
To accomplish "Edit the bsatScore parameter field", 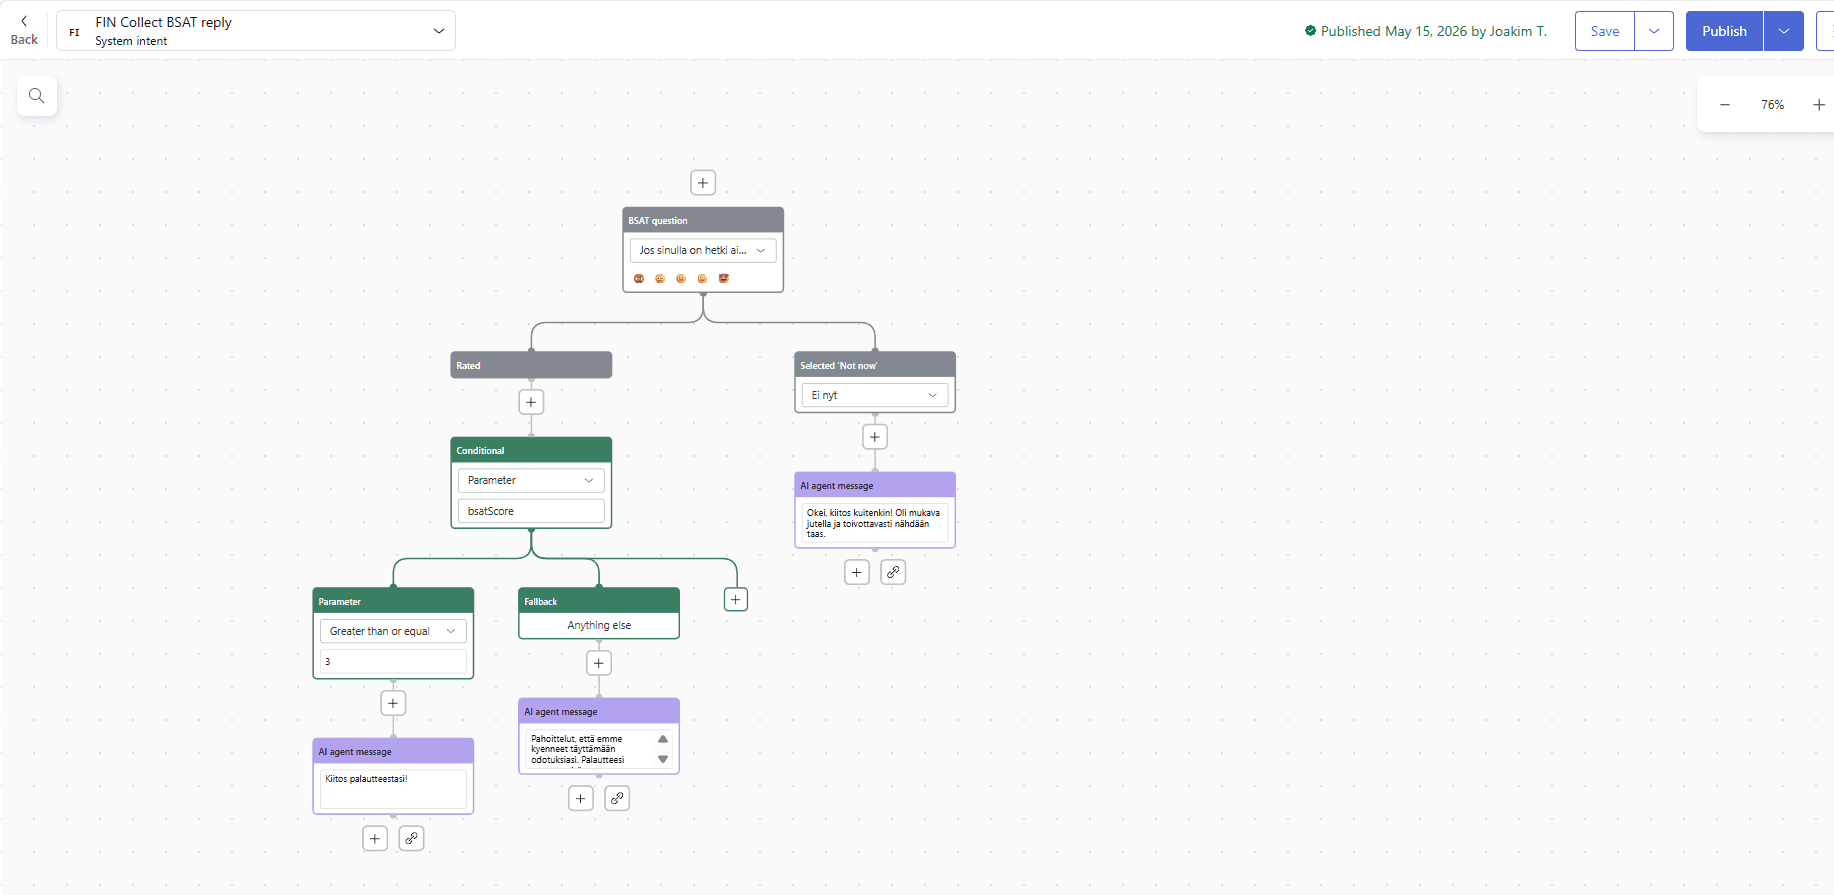I will (x=531, y=511).
